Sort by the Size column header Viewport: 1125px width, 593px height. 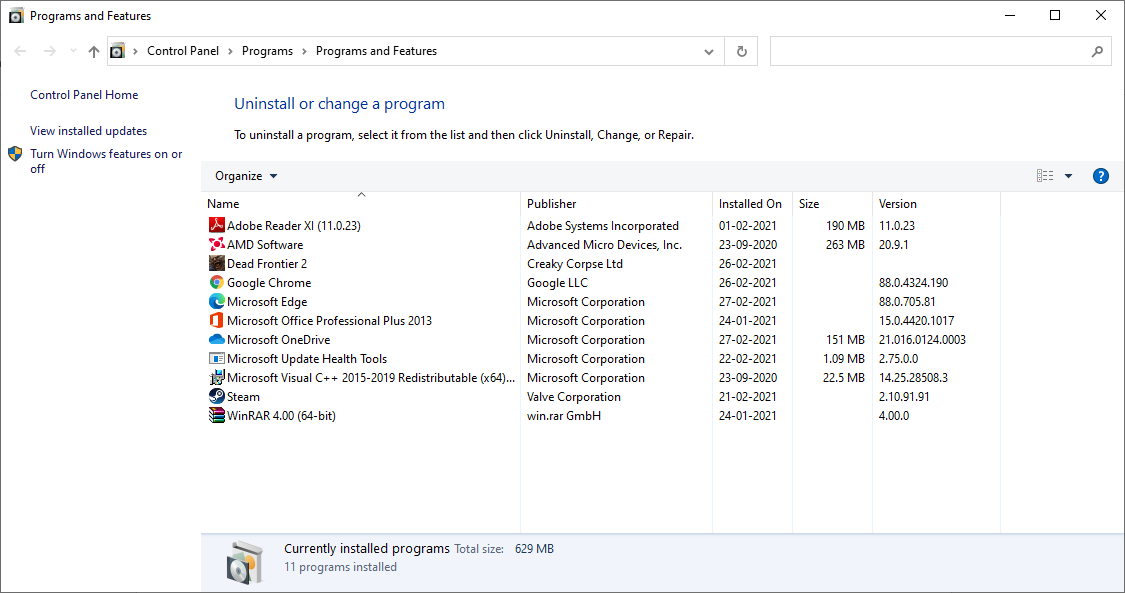(832, 204)
